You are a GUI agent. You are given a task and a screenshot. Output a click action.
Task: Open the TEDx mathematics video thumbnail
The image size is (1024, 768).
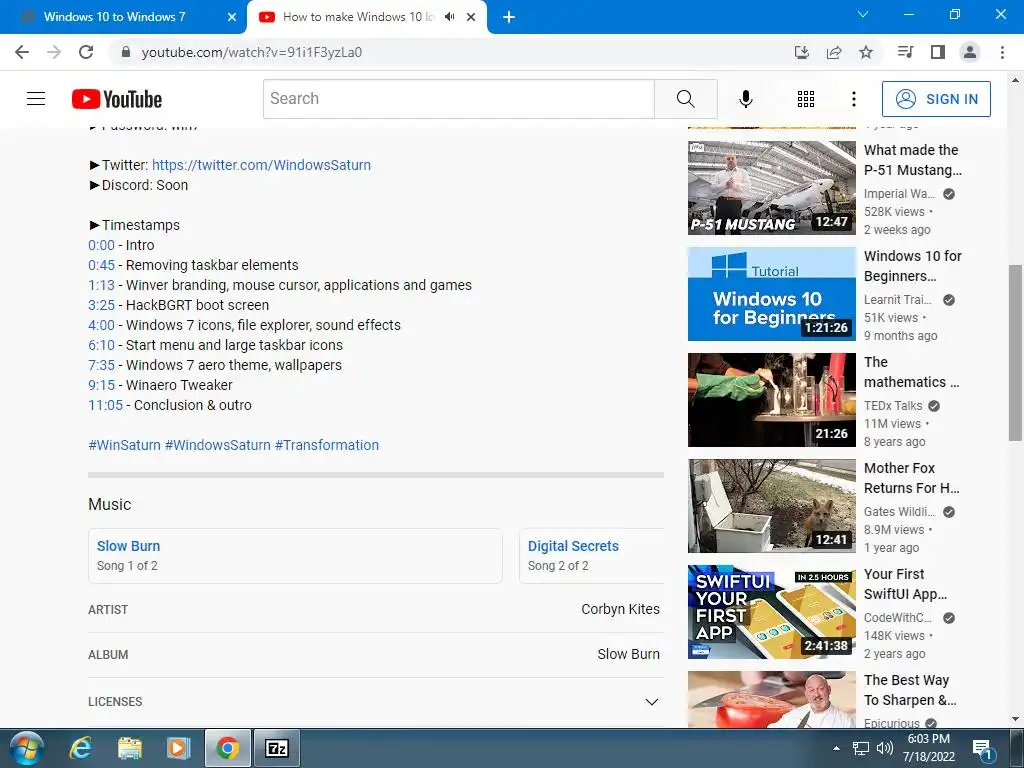tap(771, 400)
